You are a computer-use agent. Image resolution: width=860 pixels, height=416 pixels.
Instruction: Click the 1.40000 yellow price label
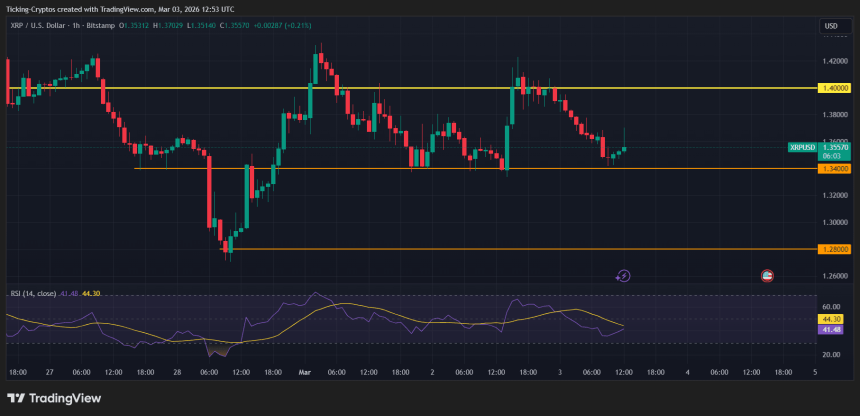tap(834, 88)
